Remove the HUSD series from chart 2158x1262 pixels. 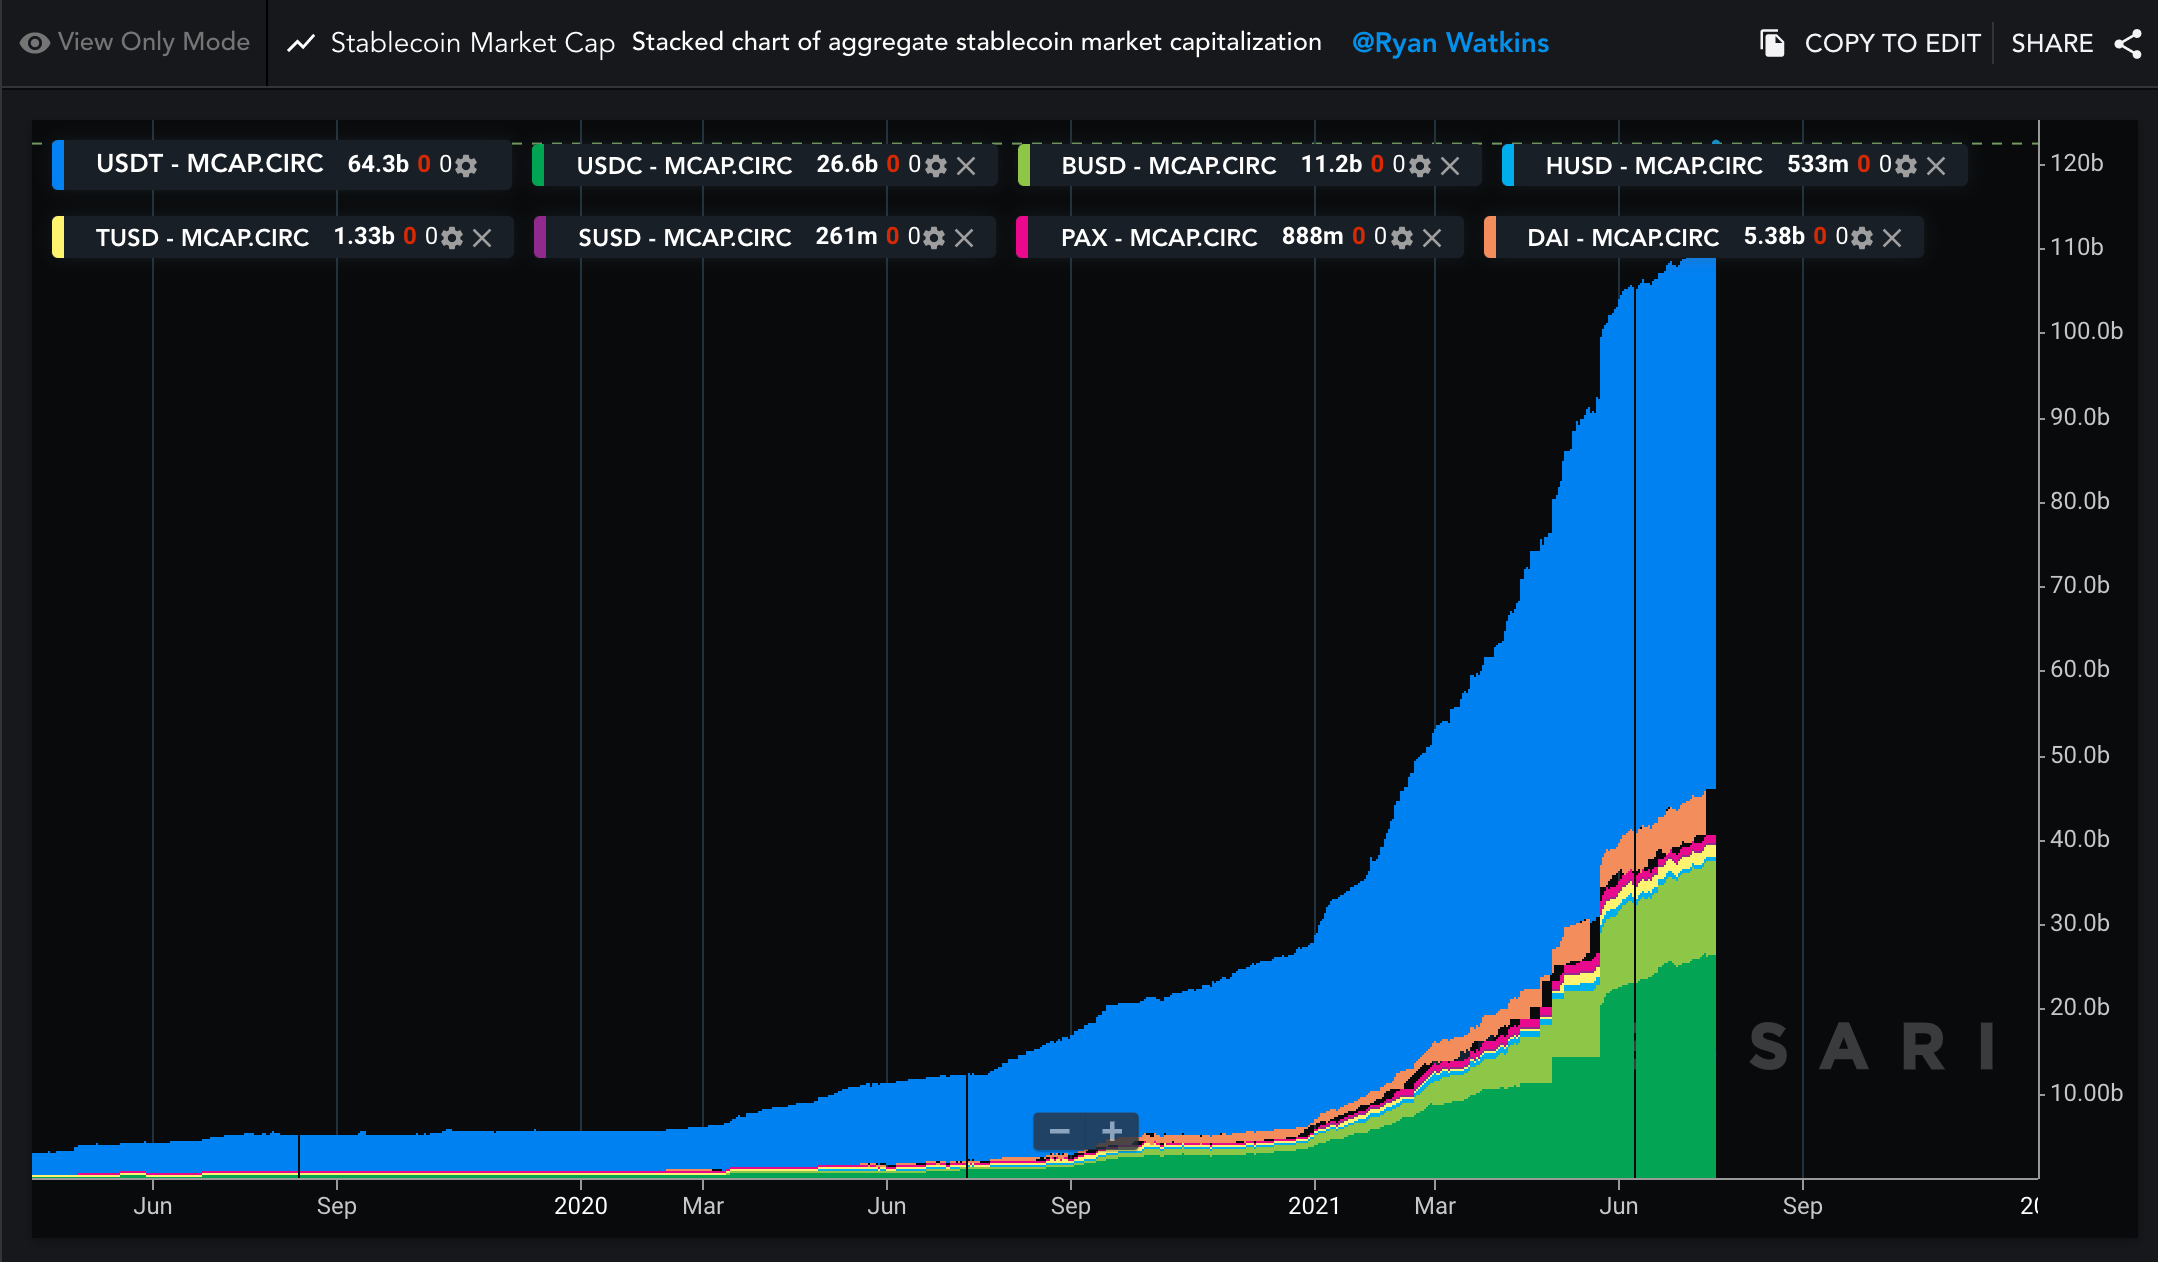coord(1936,166)
